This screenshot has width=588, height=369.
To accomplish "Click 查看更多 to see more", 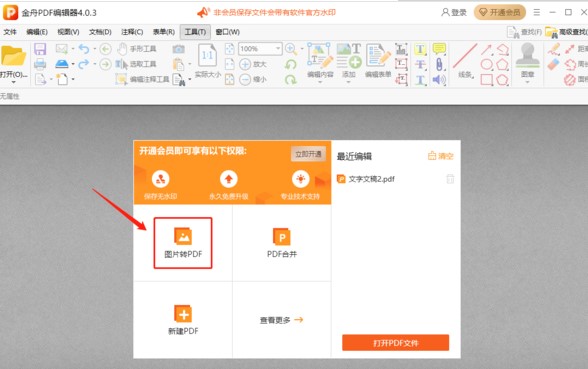I will pos(281,320).
